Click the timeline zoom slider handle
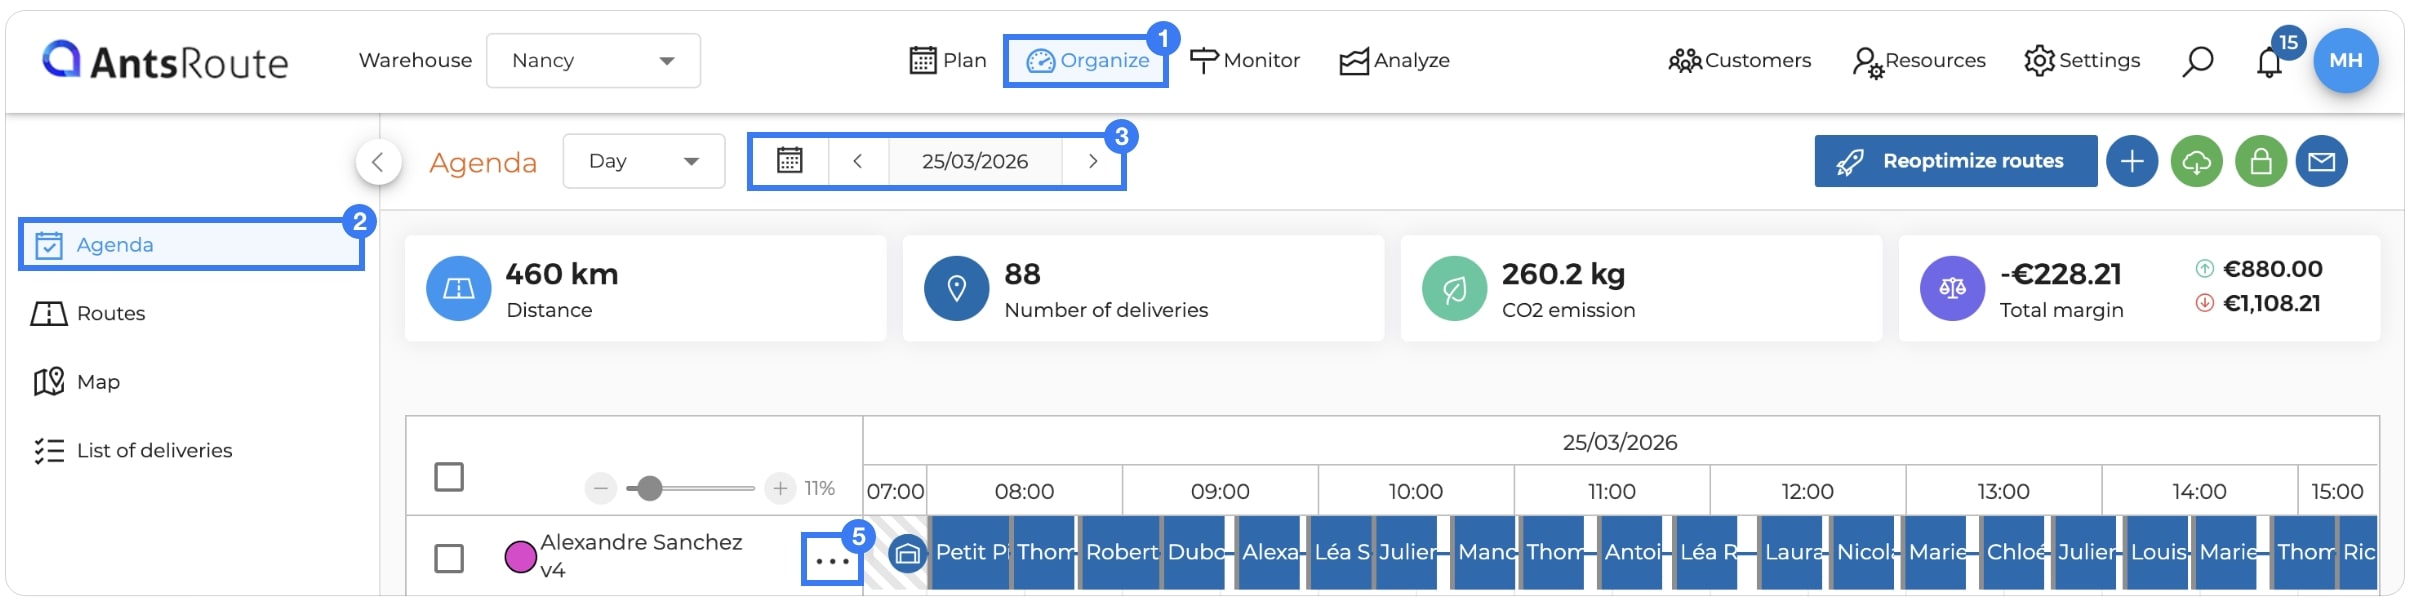 click(x=650, y=488)
